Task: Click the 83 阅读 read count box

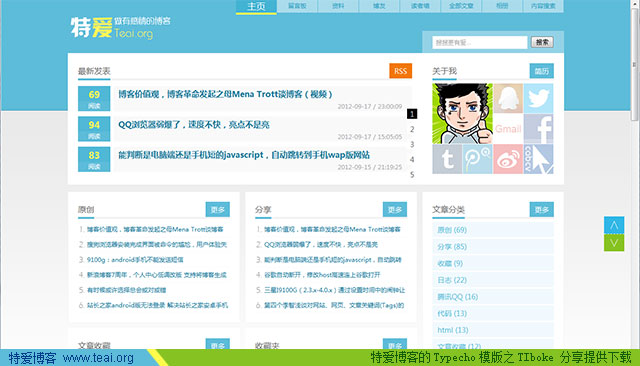Action: pos(94,159)
